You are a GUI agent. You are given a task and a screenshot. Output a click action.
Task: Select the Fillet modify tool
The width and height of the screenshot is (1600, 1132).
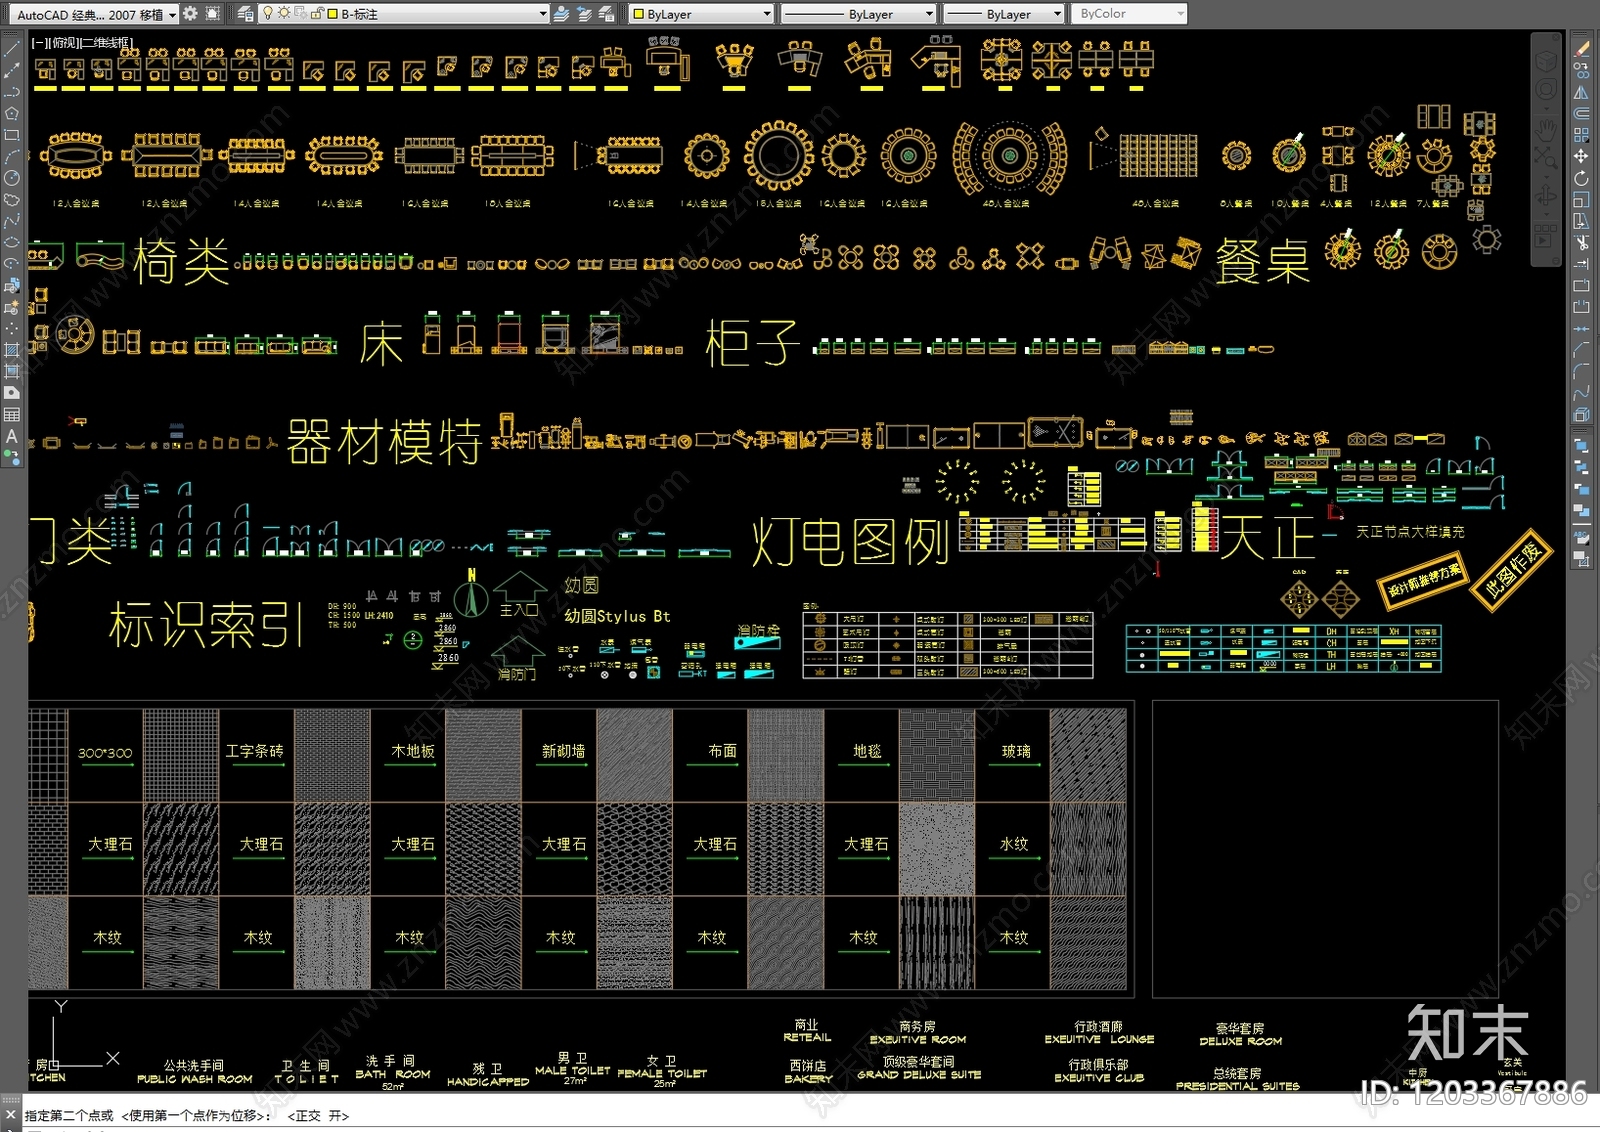(x=1581, y=371)
